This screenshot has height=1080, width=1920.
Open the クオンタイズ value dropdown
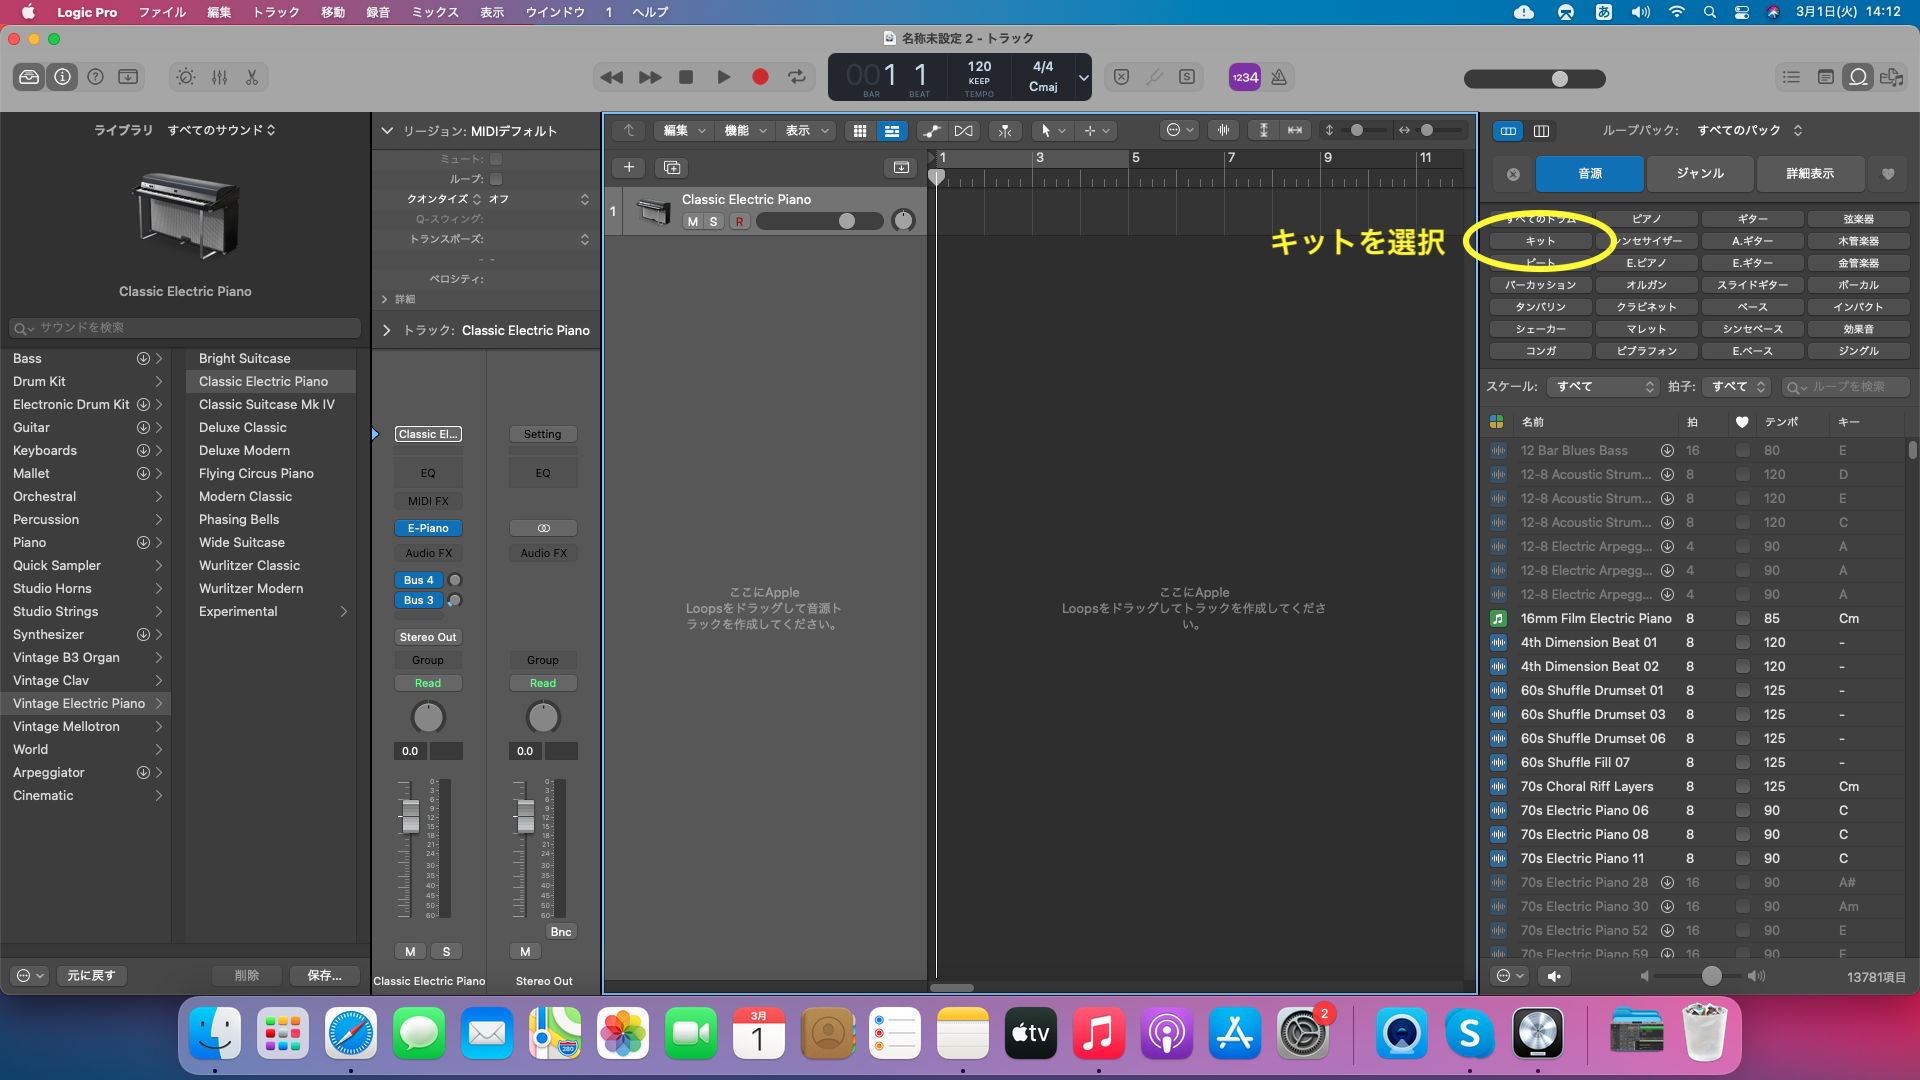pyautogui.click(x=540, y=199)
